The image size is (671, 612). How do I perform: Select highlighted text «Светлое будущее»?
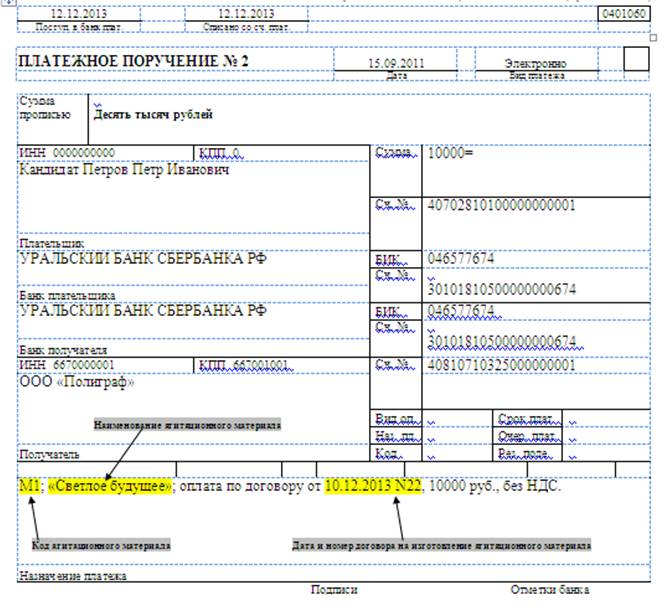click(111, 487)
